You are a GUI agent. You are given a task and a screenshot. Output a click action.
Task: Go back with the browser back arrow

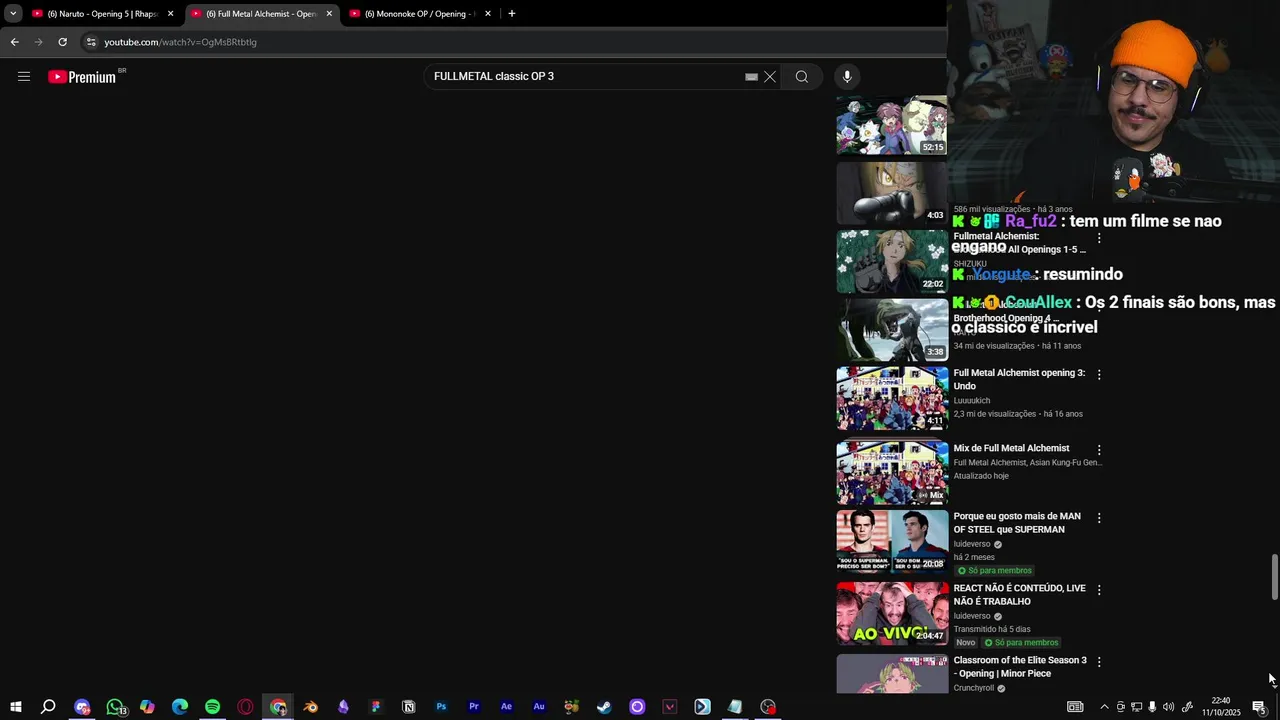click(14, 42)
